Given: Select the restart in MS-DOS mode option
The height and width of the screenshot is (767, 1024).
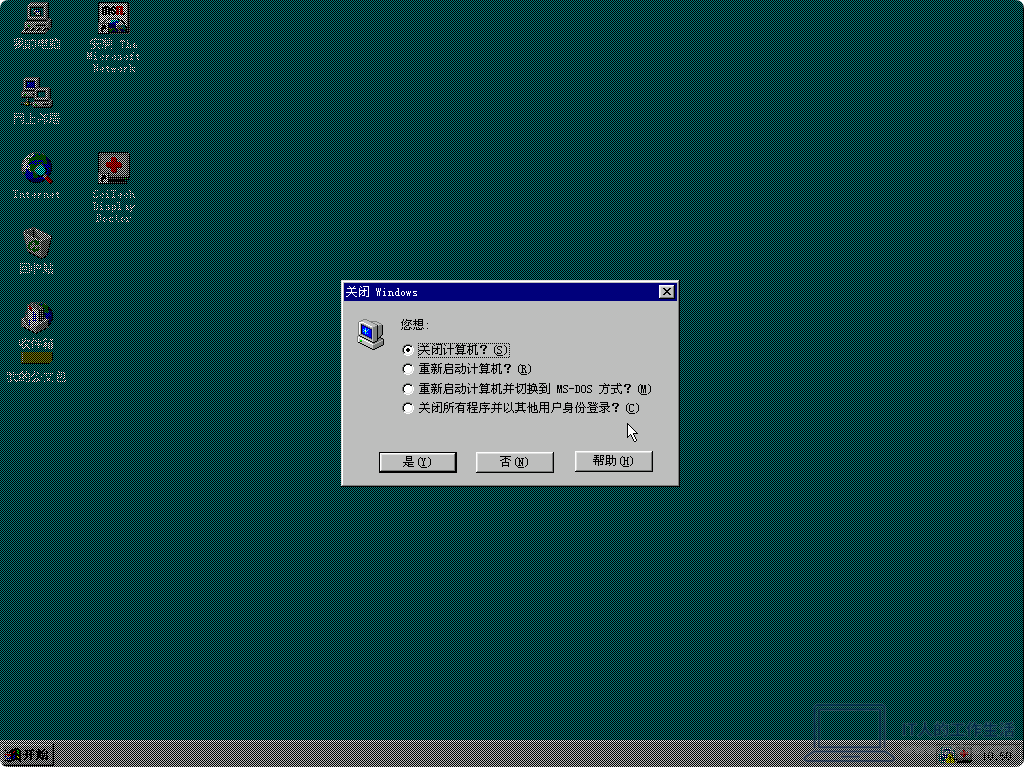Looking at the screenshot, I should pyautogui.click(x=527, y=389).
